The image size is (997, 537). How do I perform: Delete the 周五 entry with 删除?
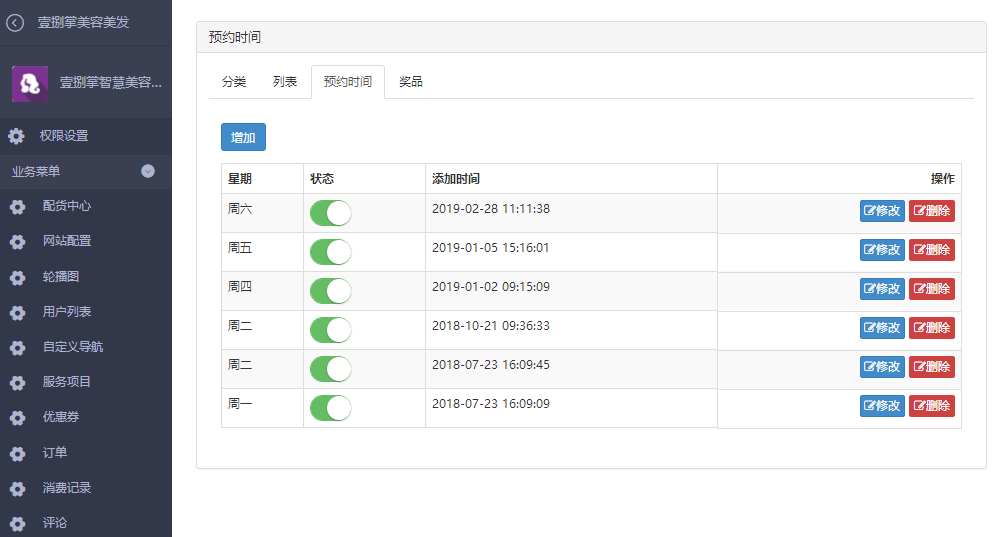pos(932,250)
